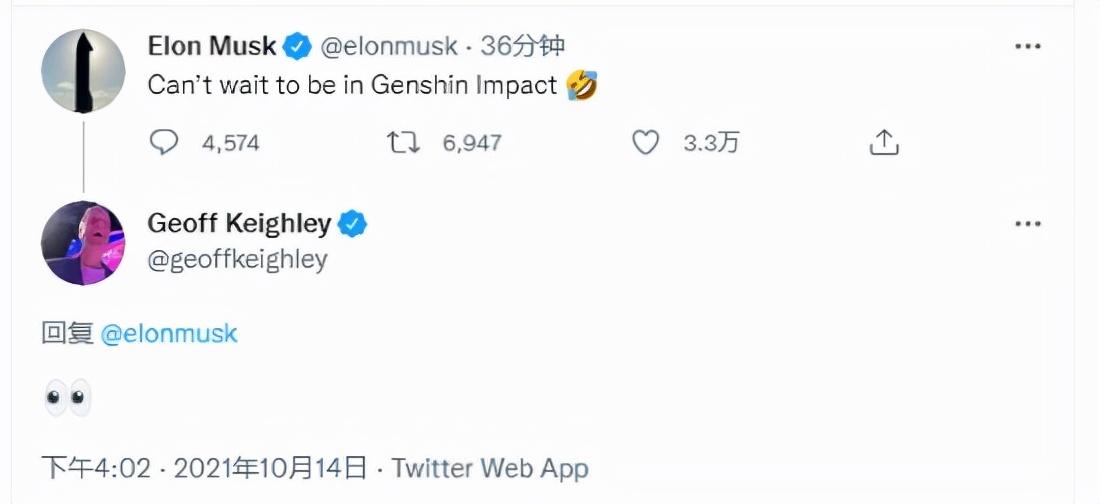This screenshot has width=1100, height=504.
Task: Click the eyes emoji in Geoff's reply
Action: point(67,398)
